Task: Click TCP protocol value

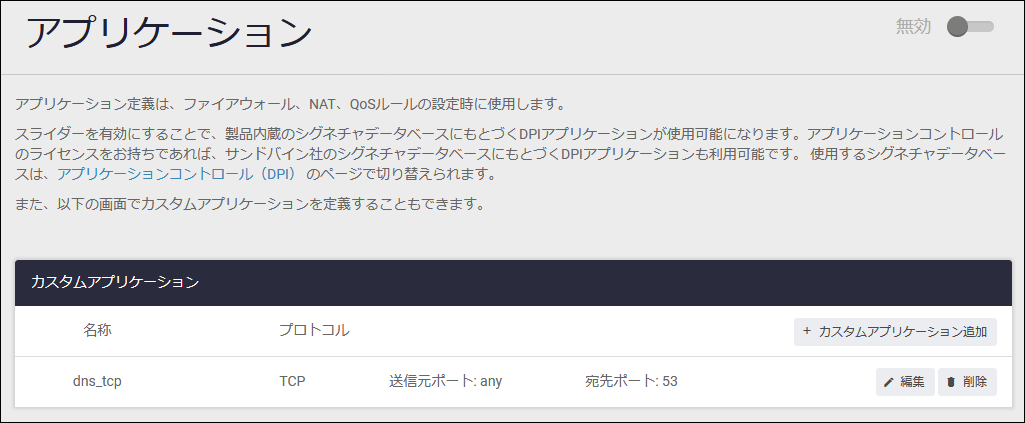Action: tap(292, 381)
